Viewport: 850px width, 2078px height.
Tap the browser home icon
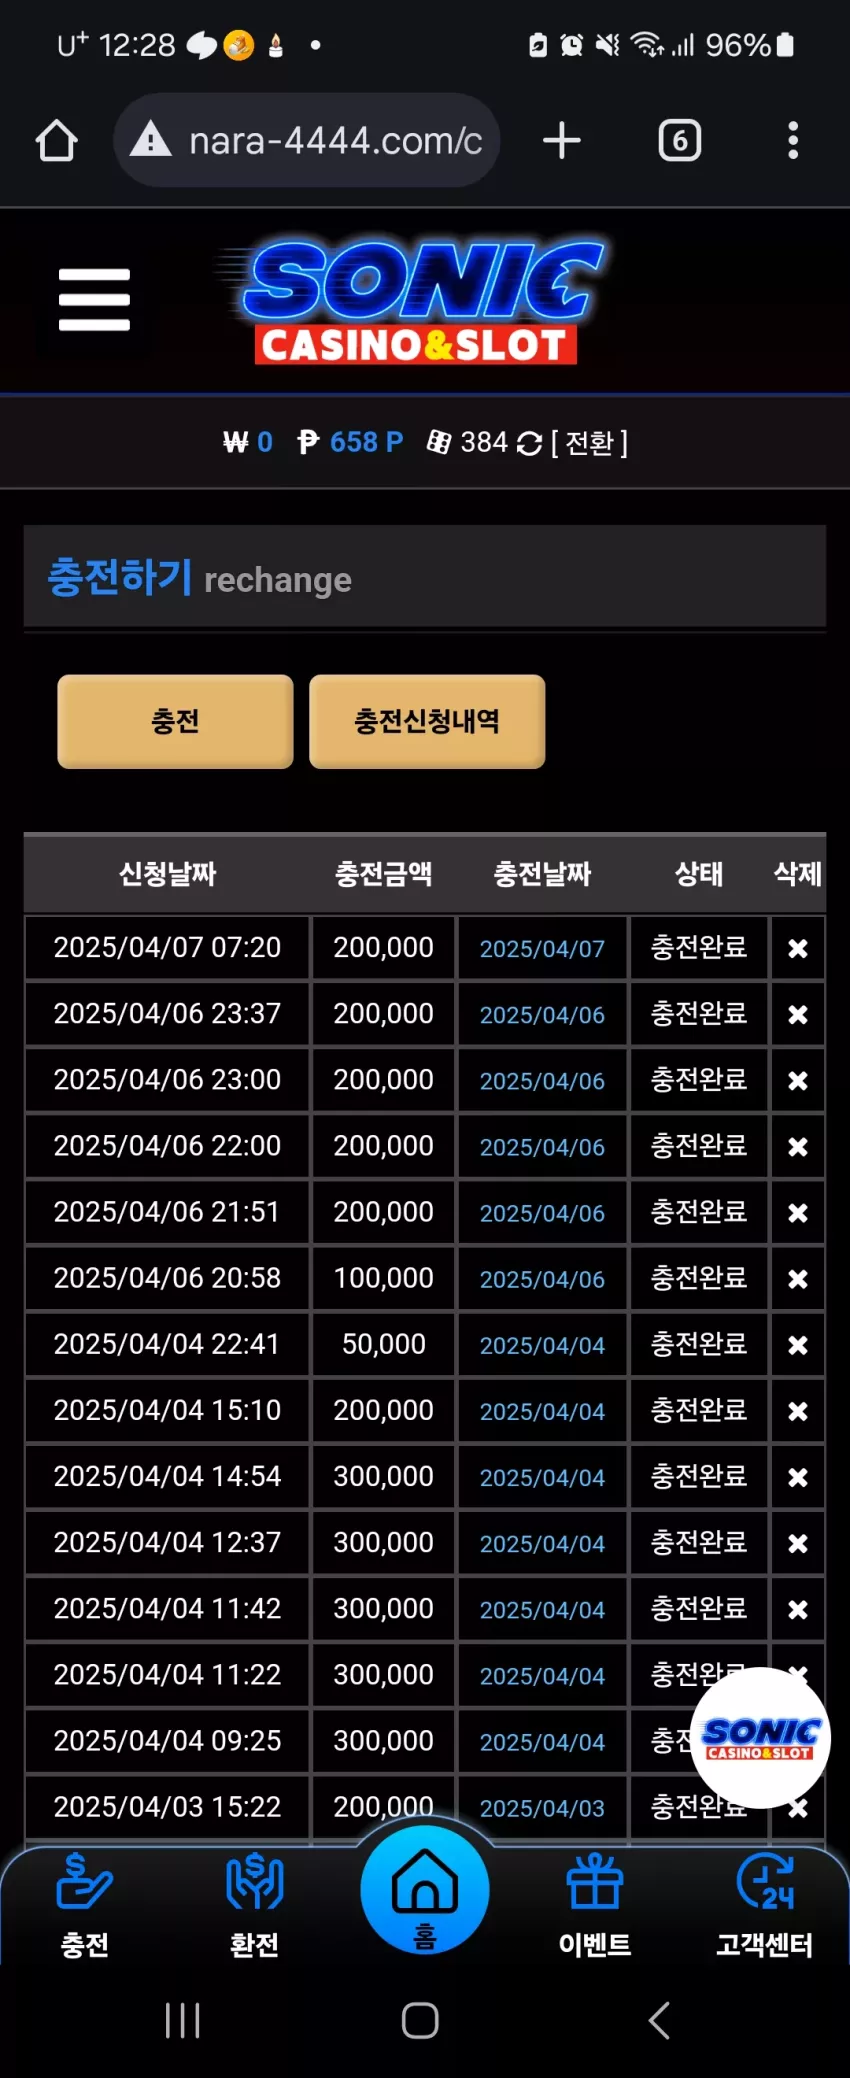pos(57,140)
